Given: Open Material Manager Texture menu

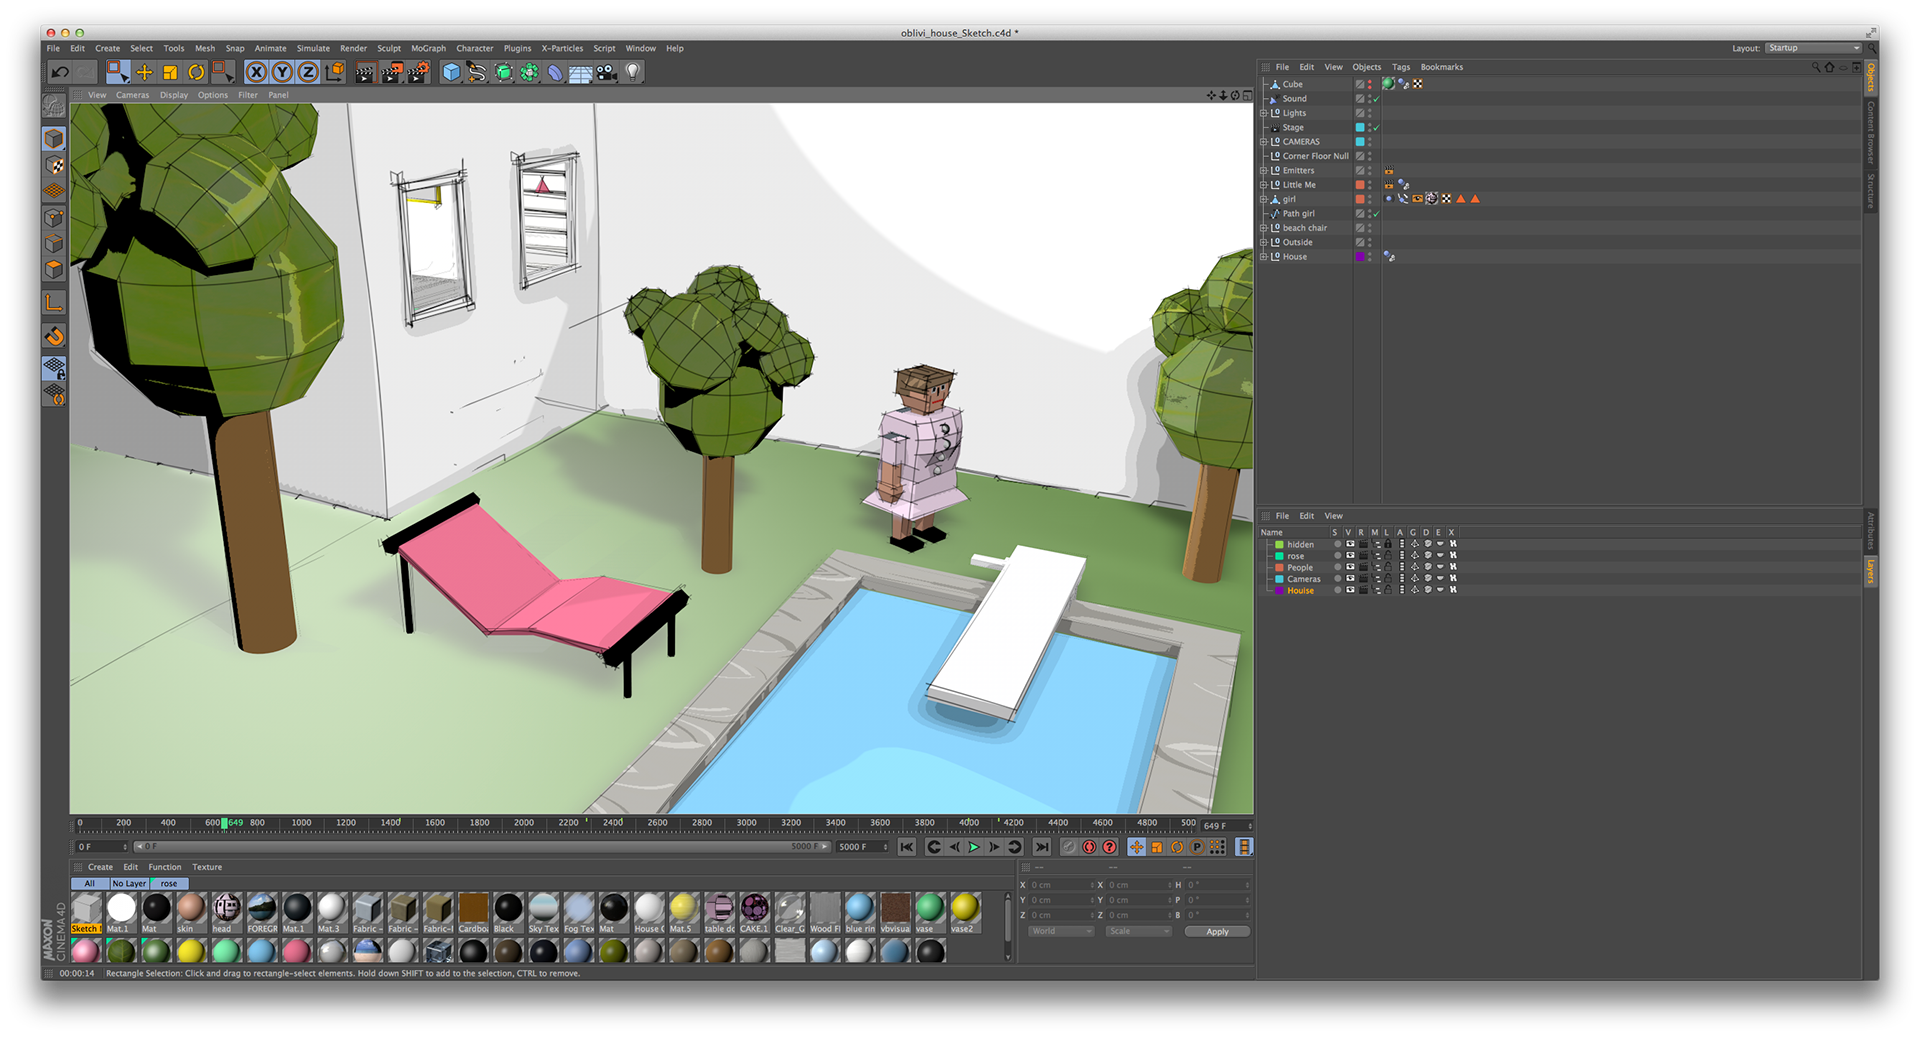Looking at the screenshot, I should [207, 867].
